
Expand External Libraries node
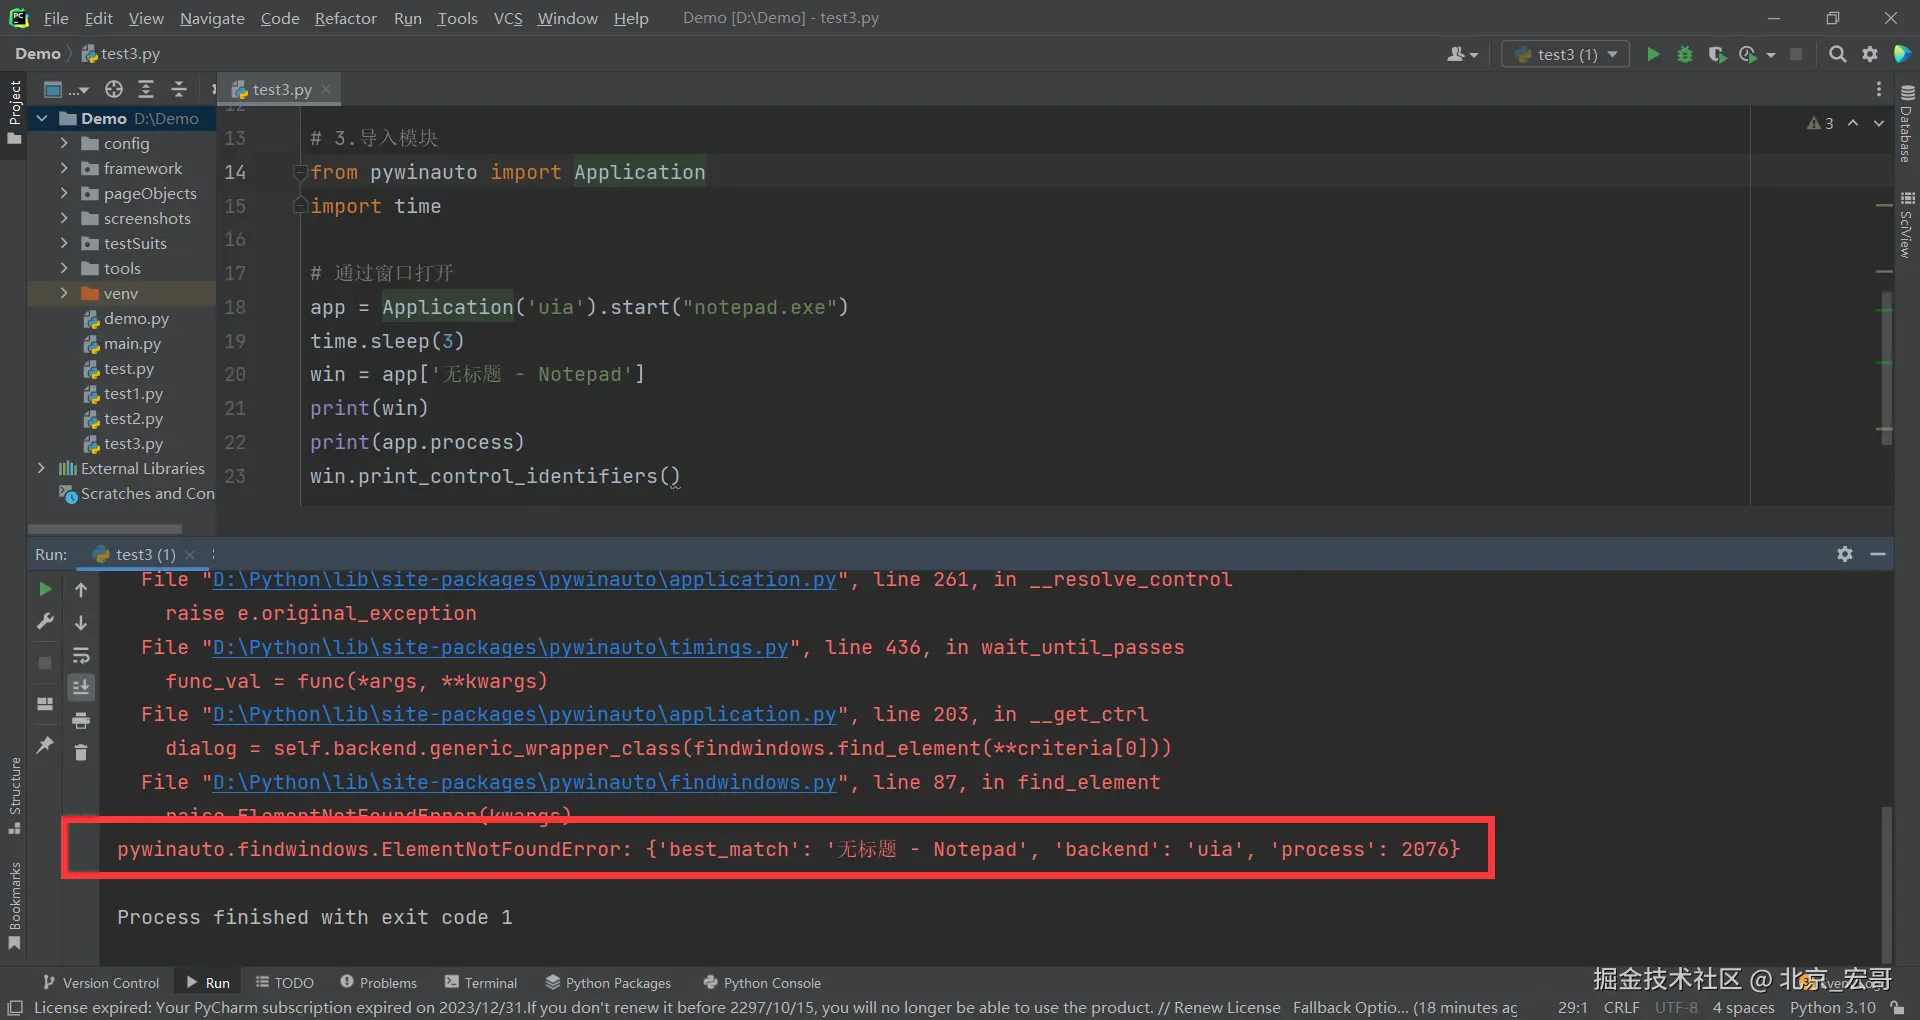tap(41, 468)
